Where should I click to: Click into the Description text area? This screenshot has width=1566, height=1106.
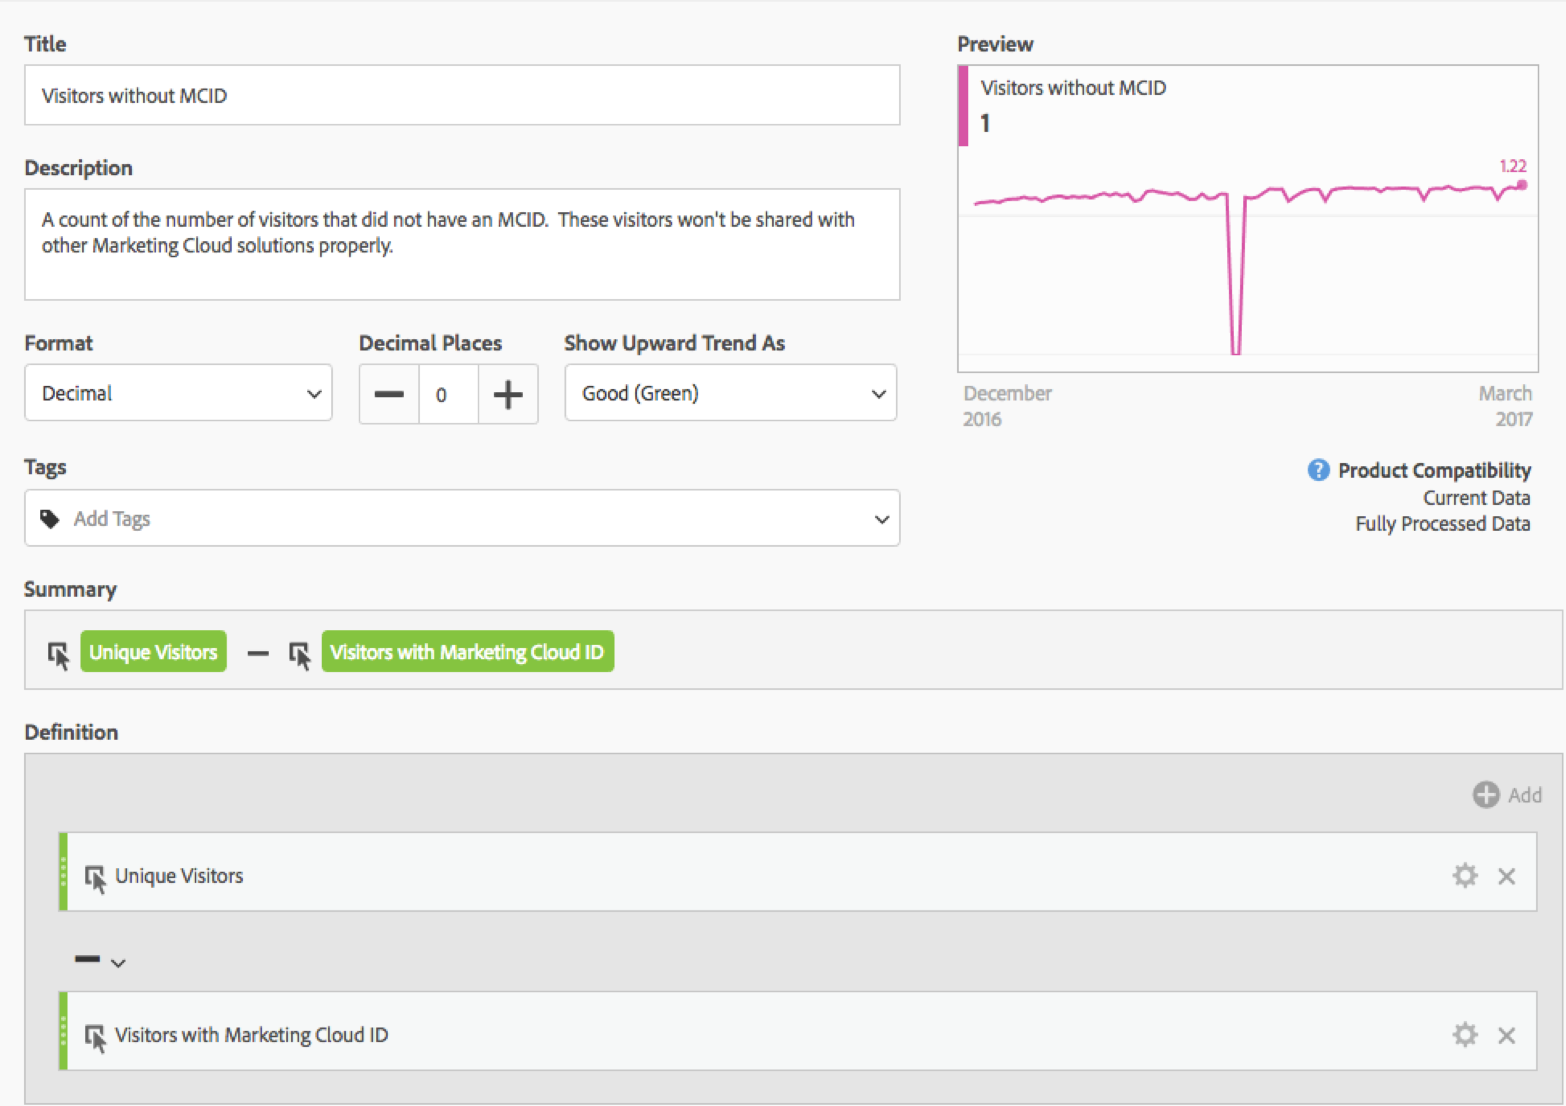[461, 245]
